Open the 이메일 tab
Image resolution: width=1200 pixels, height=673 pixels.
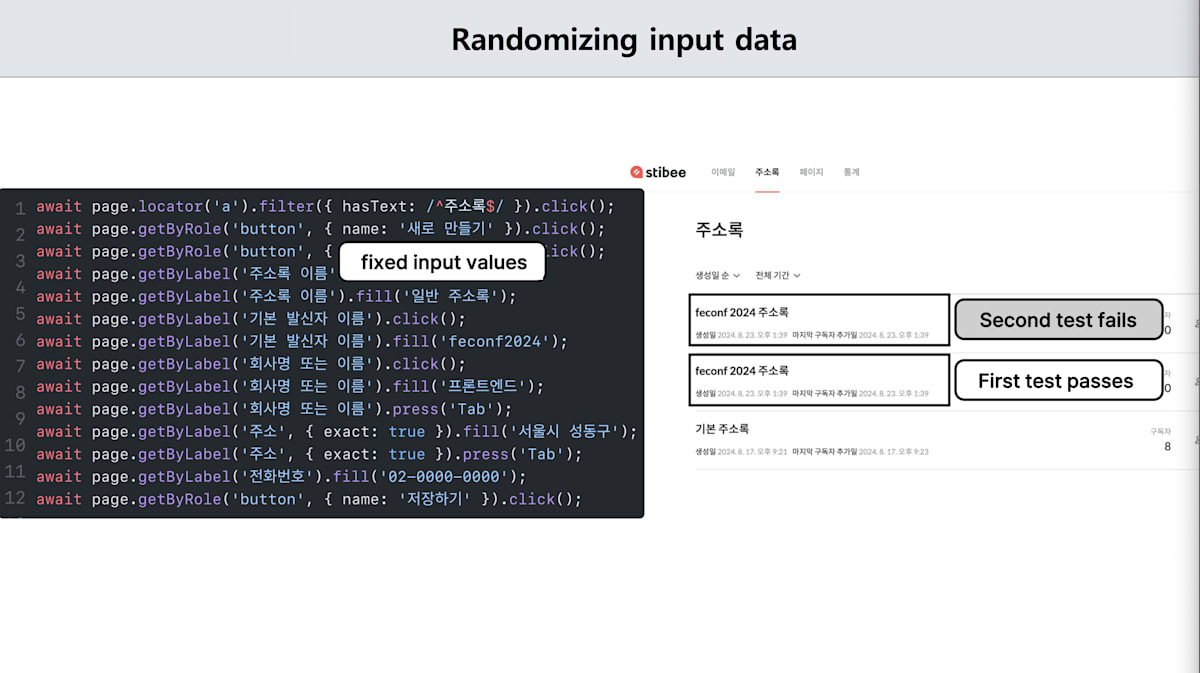[x=723, y=172]
